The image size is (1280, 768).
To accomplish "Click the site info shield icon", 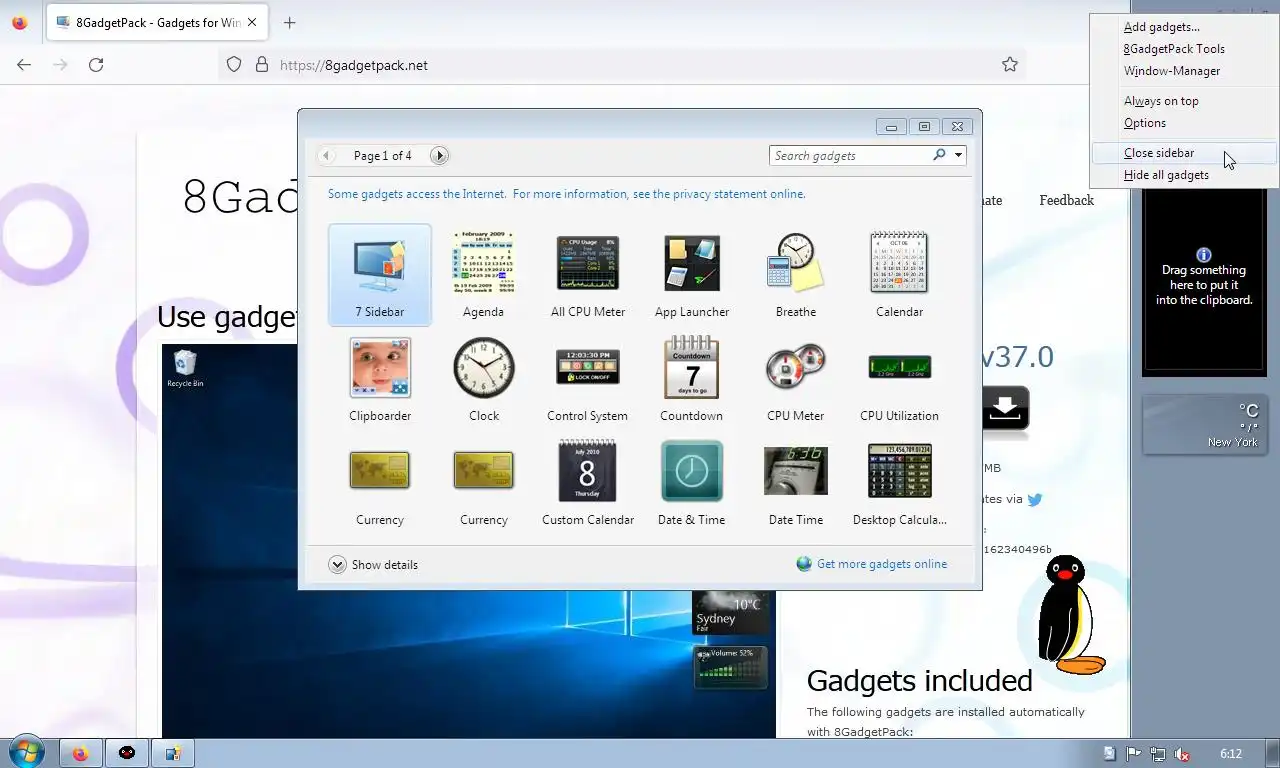I will (x=234, y=65).
